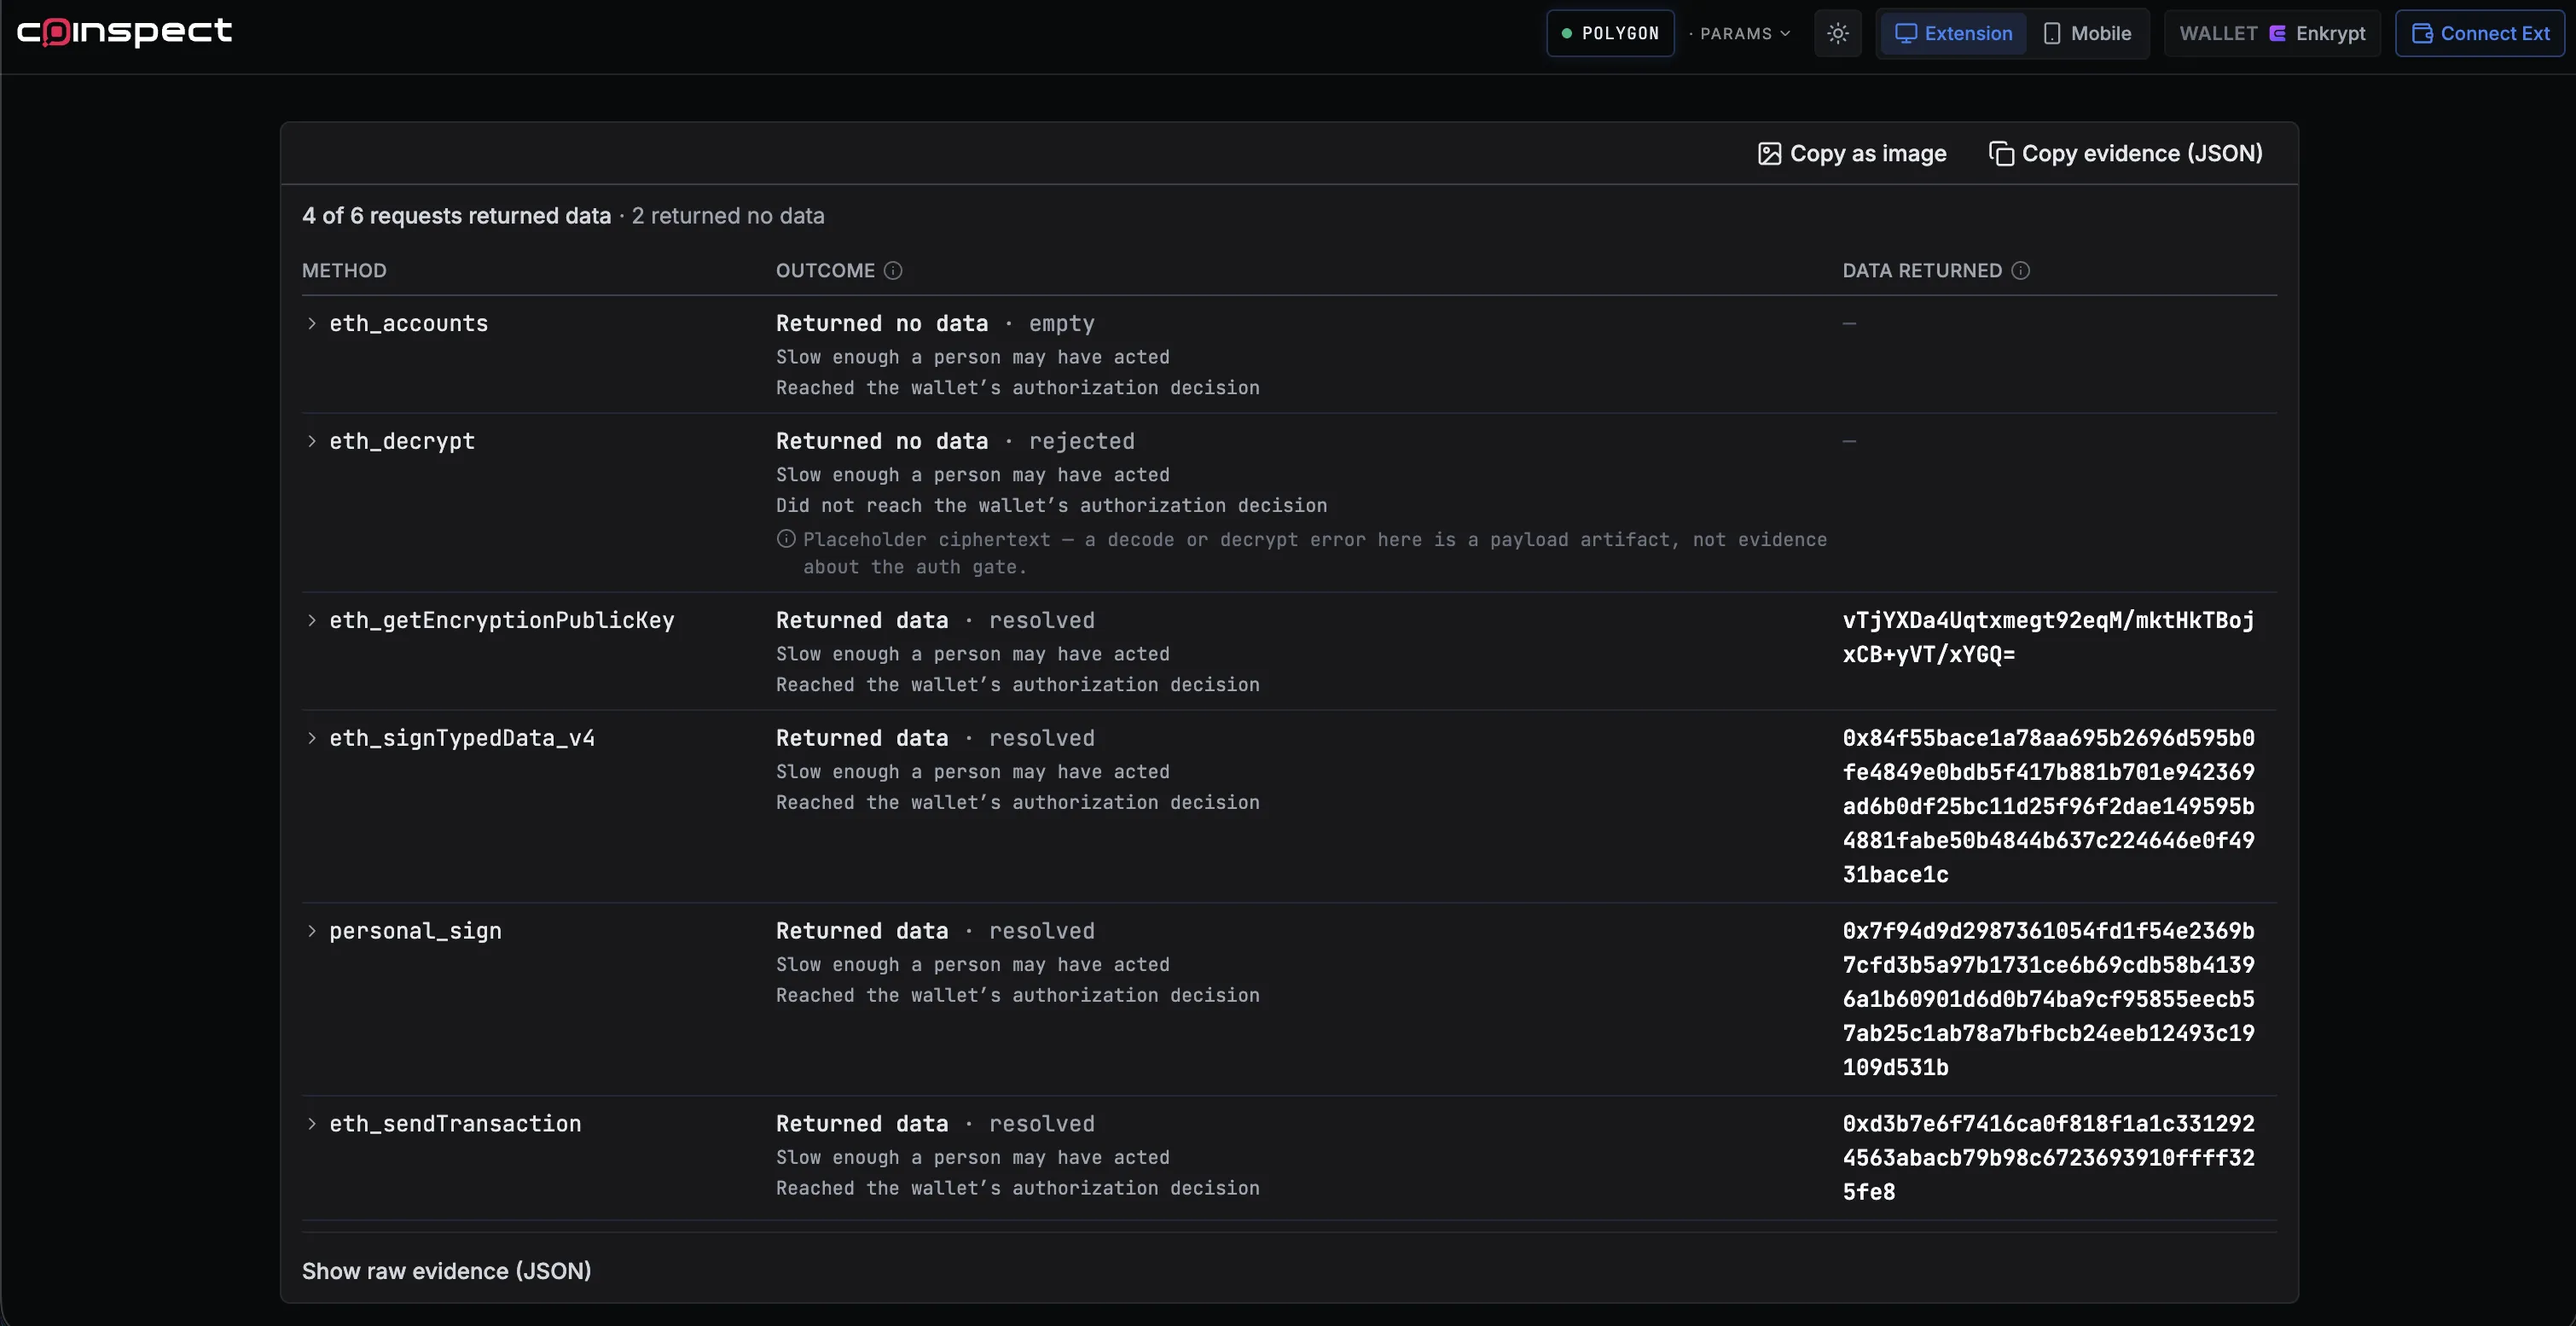Click 'Returned data · resolved' in eth_signTypedData_v4 row
The image size is (2576, 1326).
point(935,739)
